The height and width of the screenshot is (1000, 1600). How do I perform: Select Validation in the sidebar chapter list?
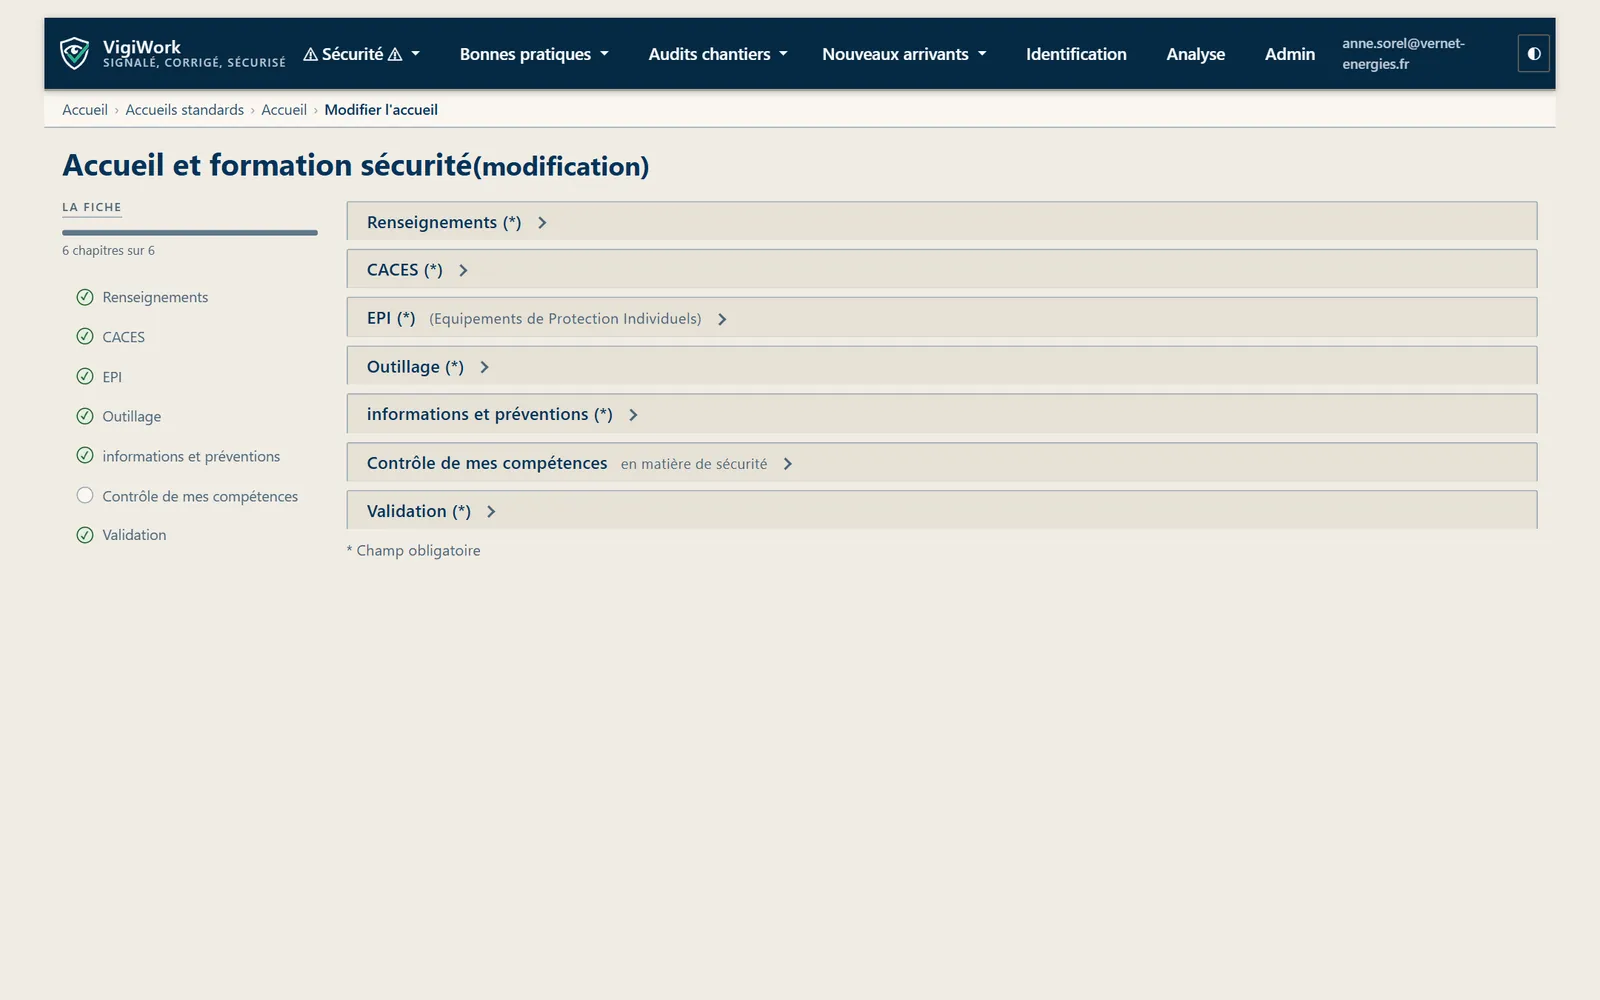134,535
